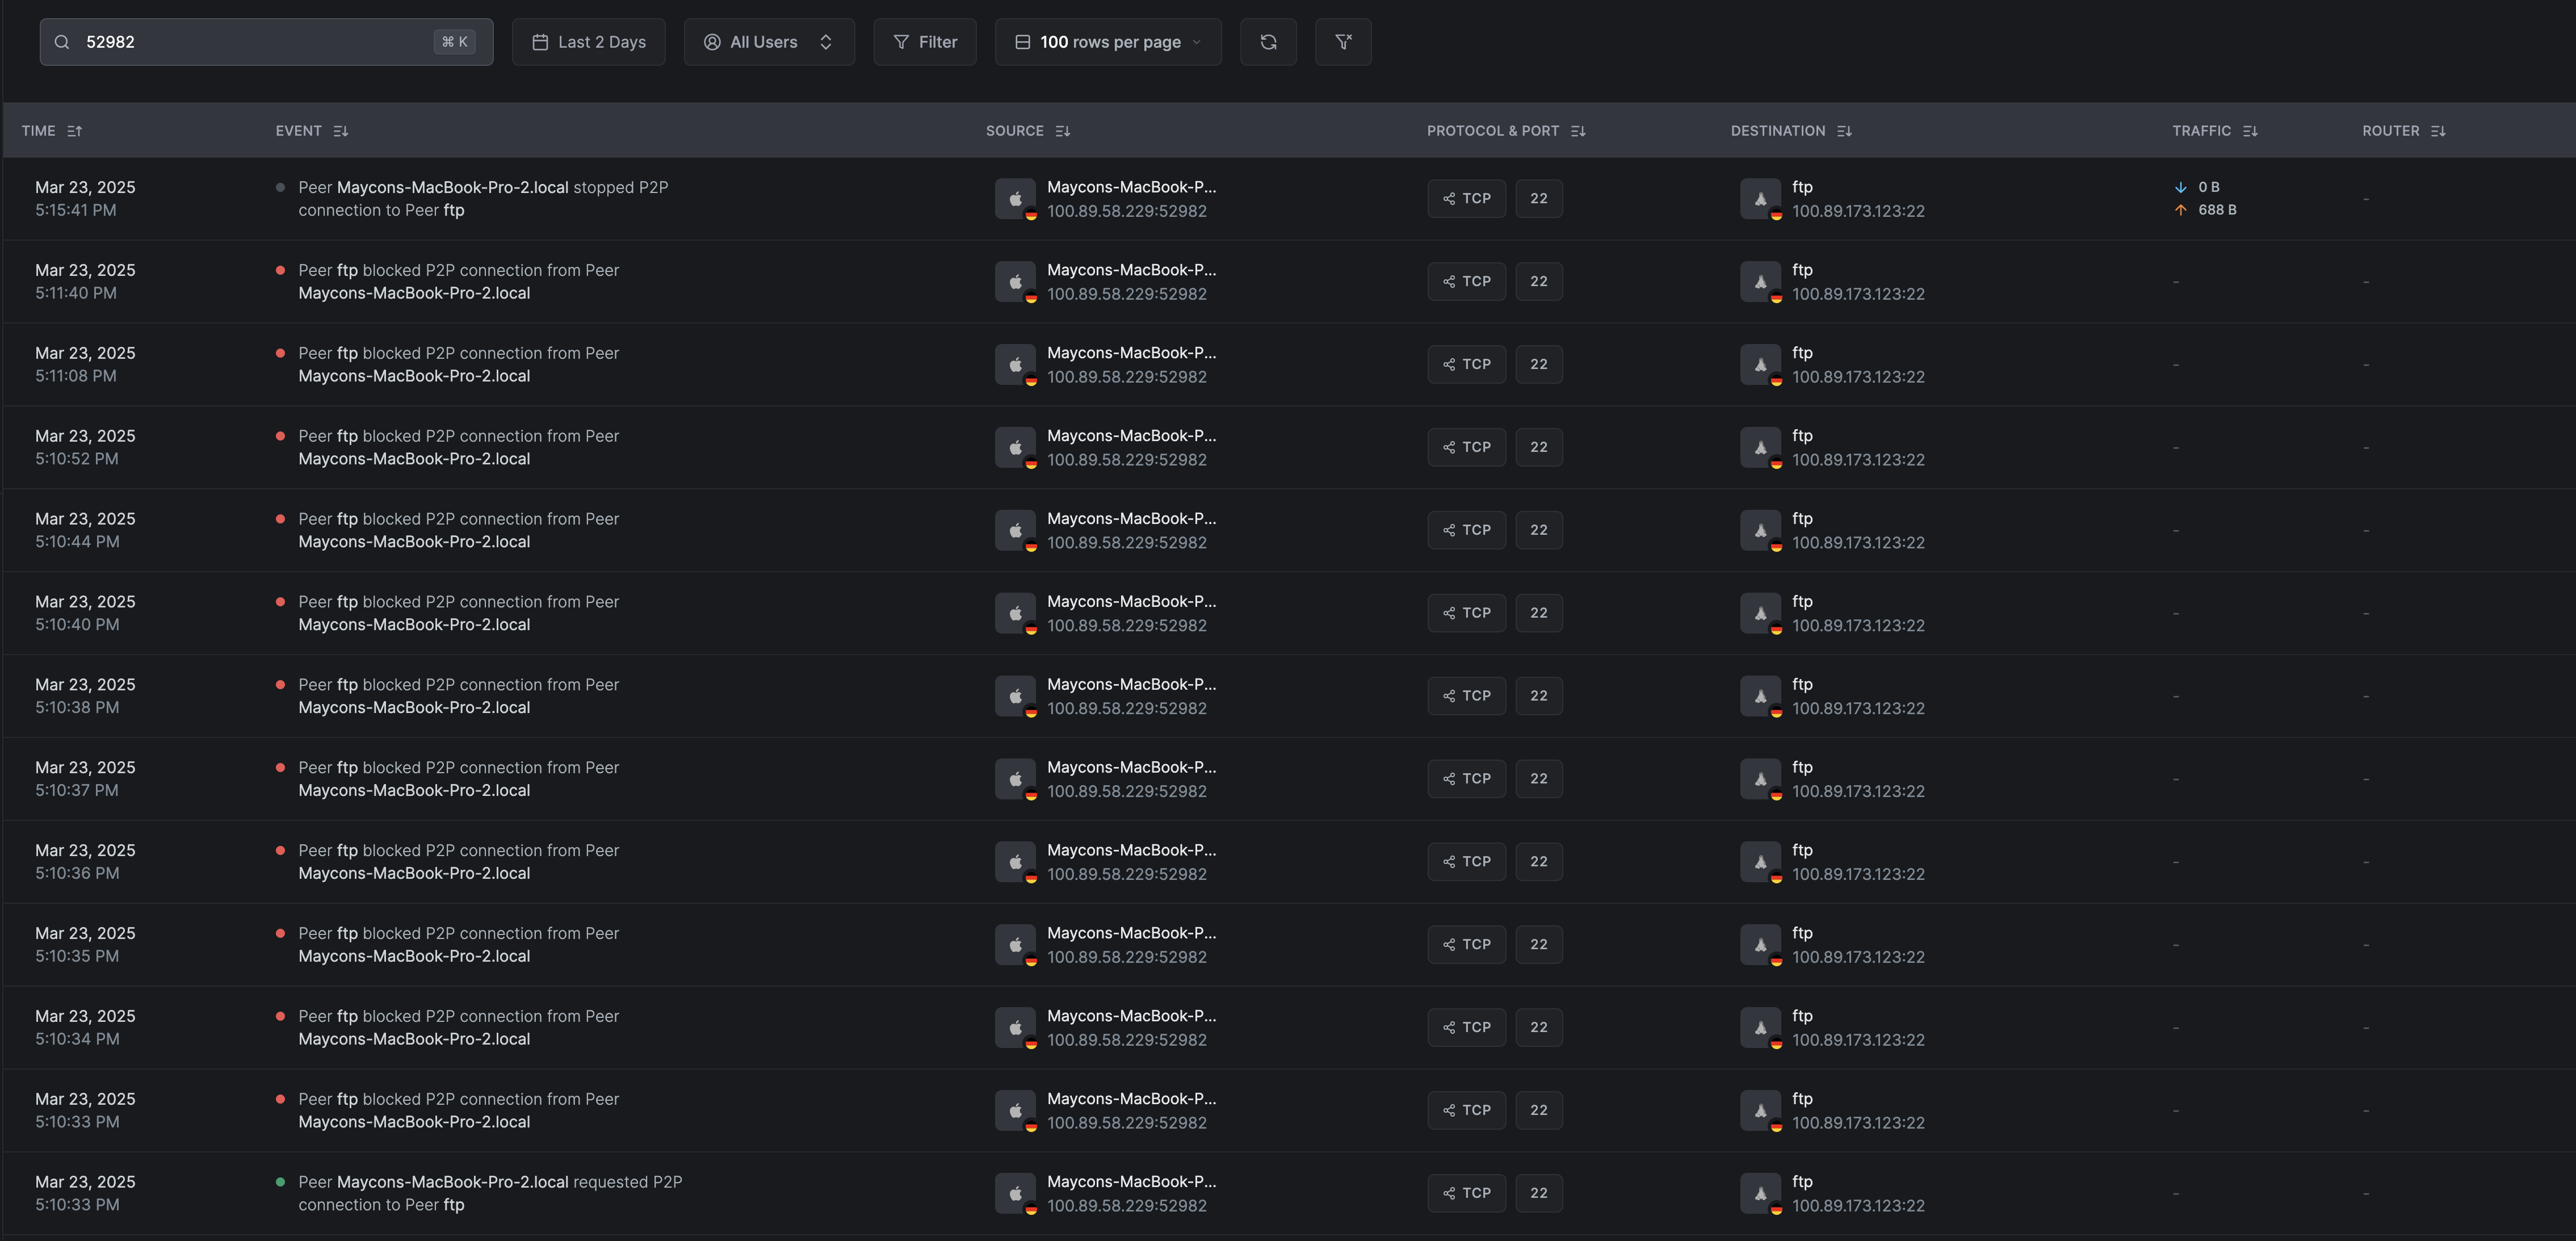Open the Filter button
This screenshot has width=2576, height=1241.
925,42
